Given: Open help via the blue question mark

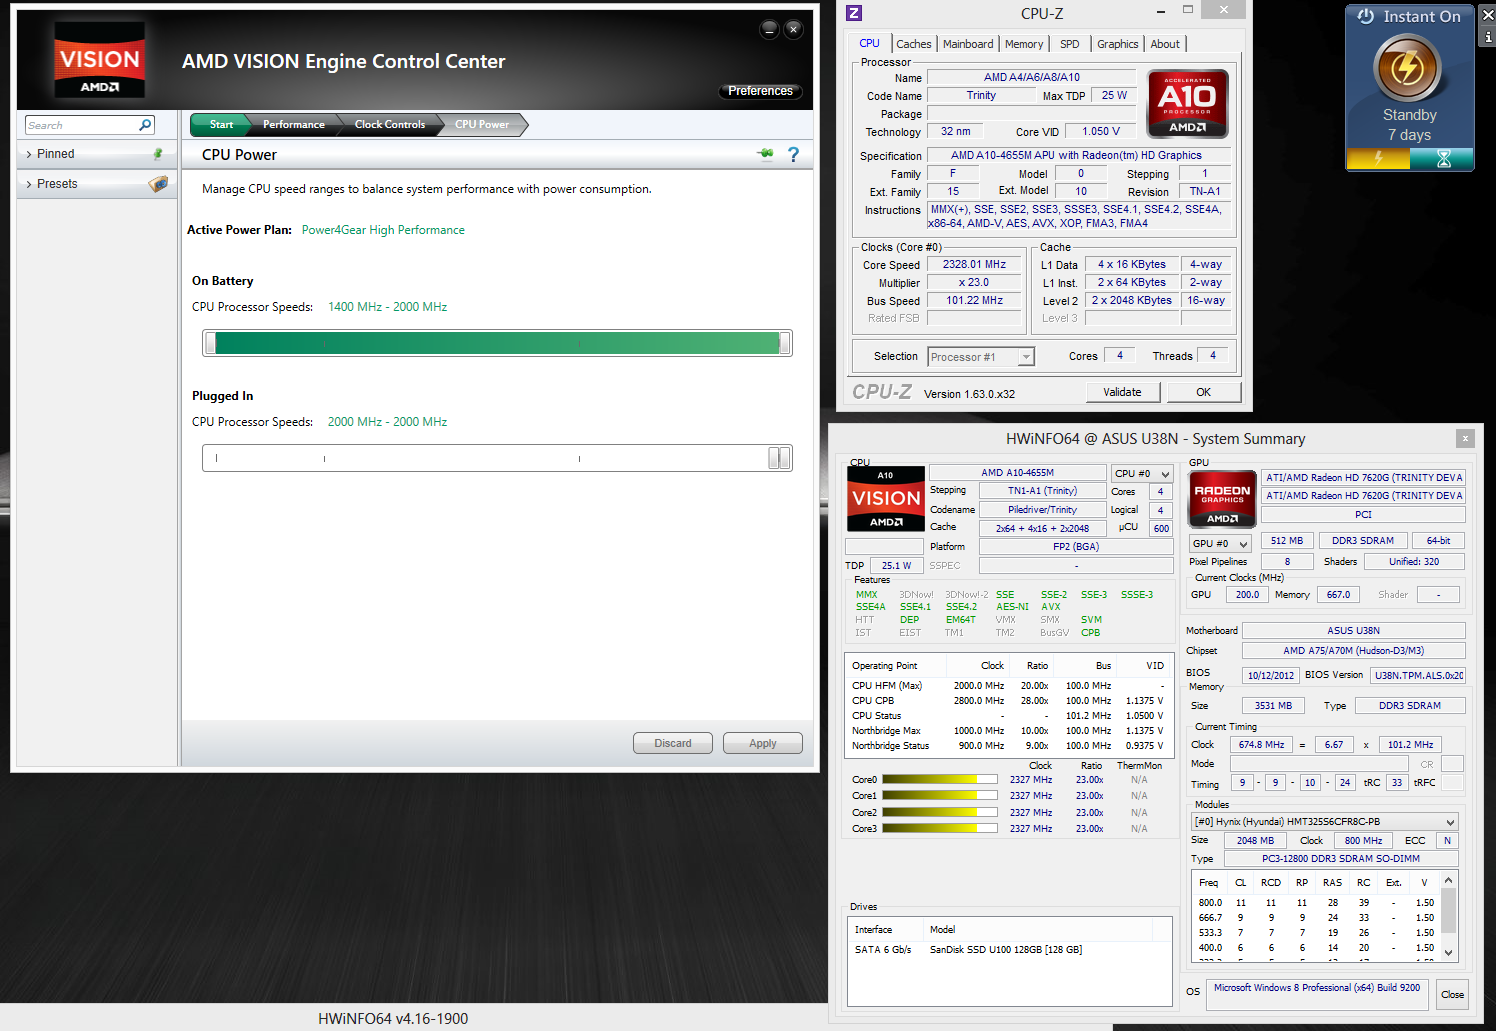Looking at the screenshot, I should click(x=793, y=154).
